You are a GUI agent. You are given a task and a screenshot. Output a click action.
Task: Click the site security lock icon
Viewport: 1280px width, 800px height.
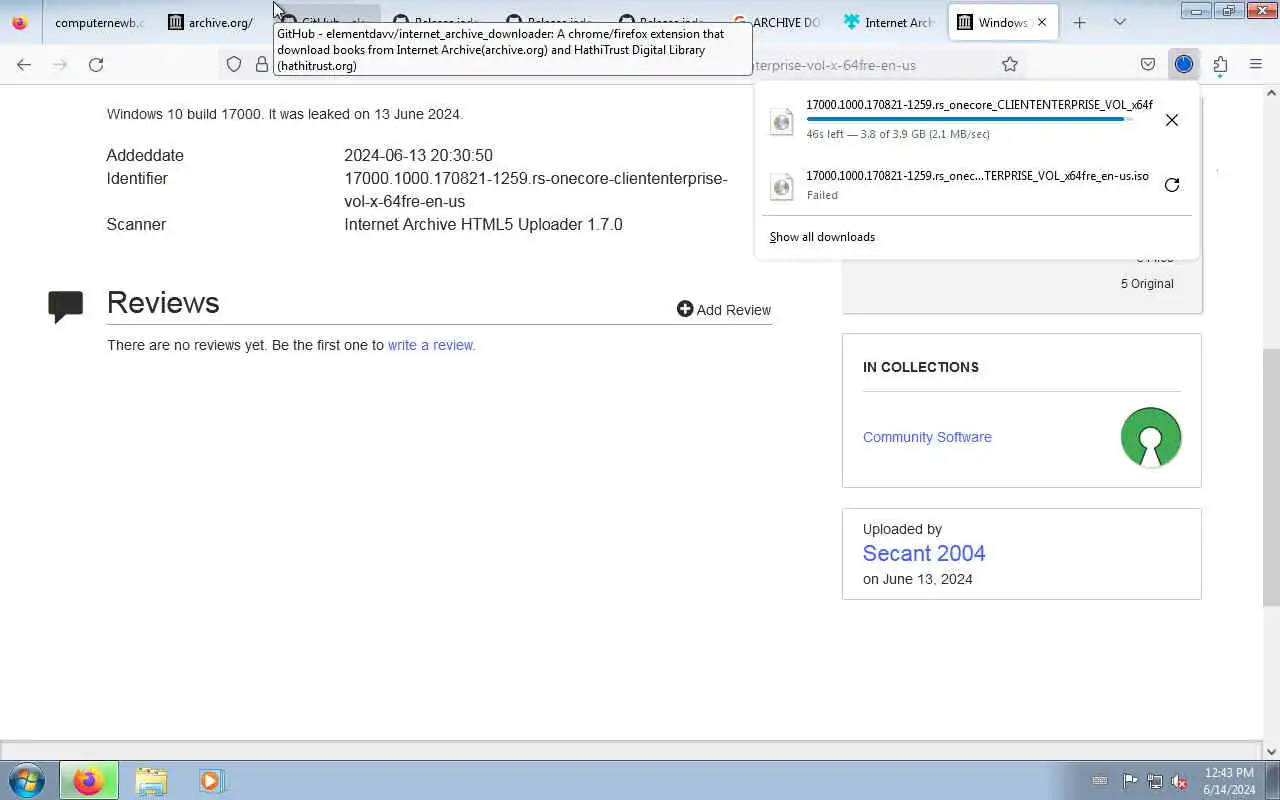point(261,64)
